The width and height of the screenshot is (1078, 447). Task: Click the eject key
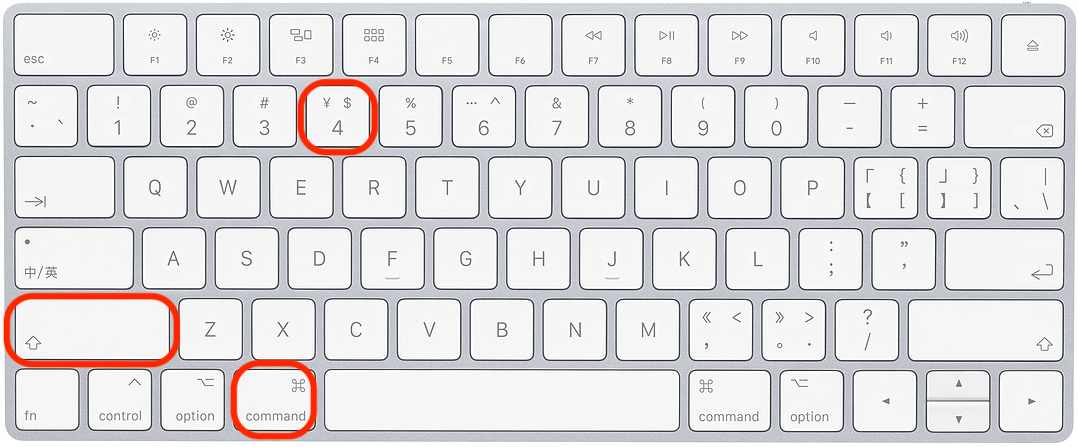click(x=1032, y=45)
